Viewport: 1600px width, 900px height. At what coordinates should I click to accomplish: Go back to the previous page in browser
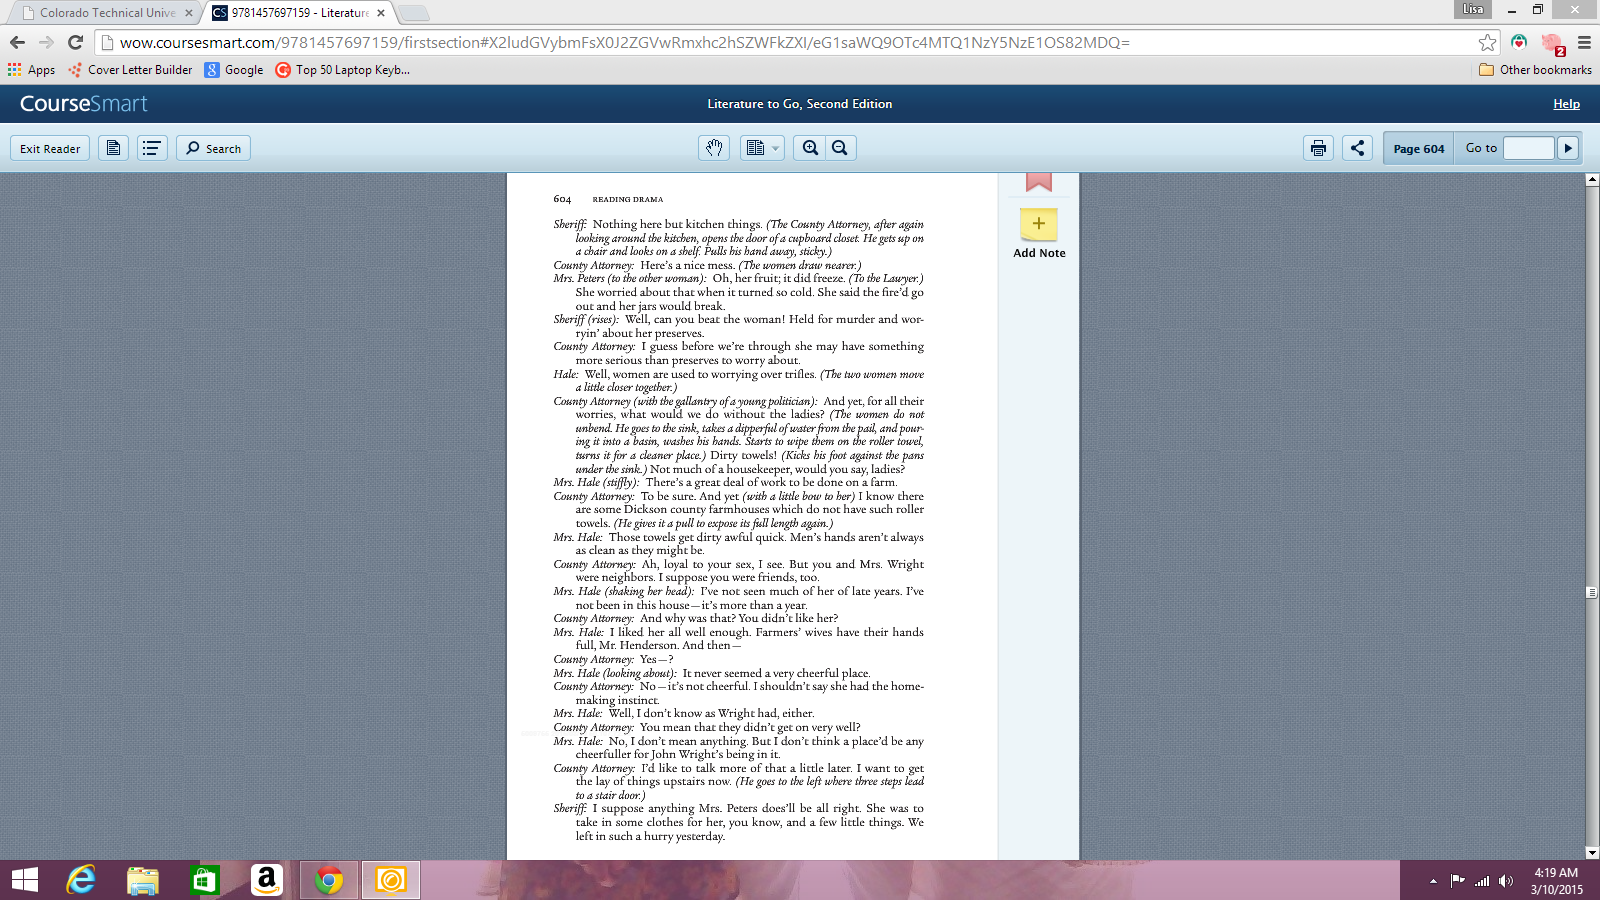pyautogui.click(x=17, y=42)
